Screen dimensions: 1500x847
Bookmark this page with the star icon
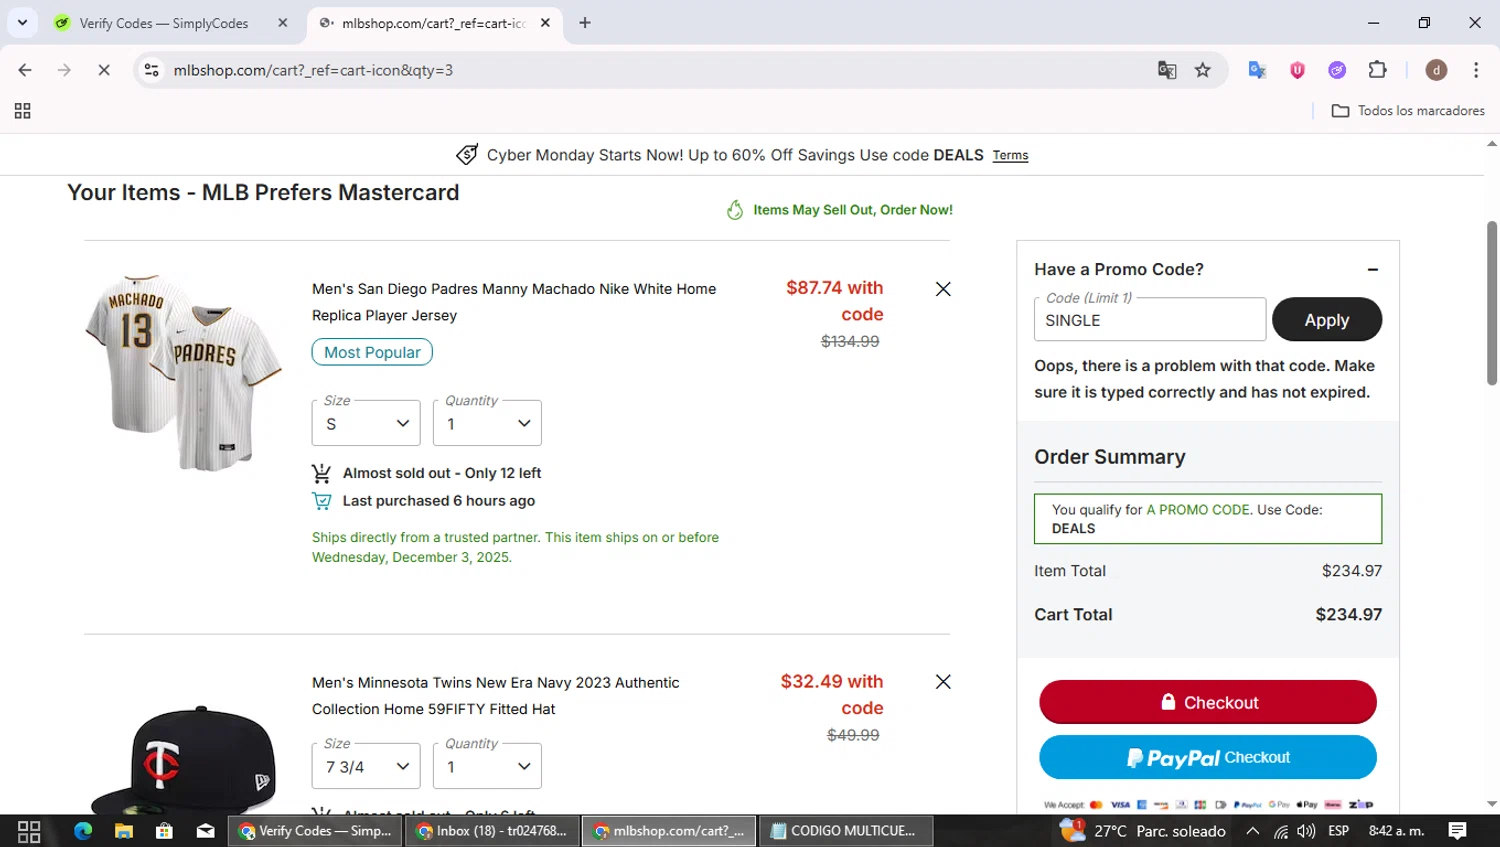pos(1203,70)
